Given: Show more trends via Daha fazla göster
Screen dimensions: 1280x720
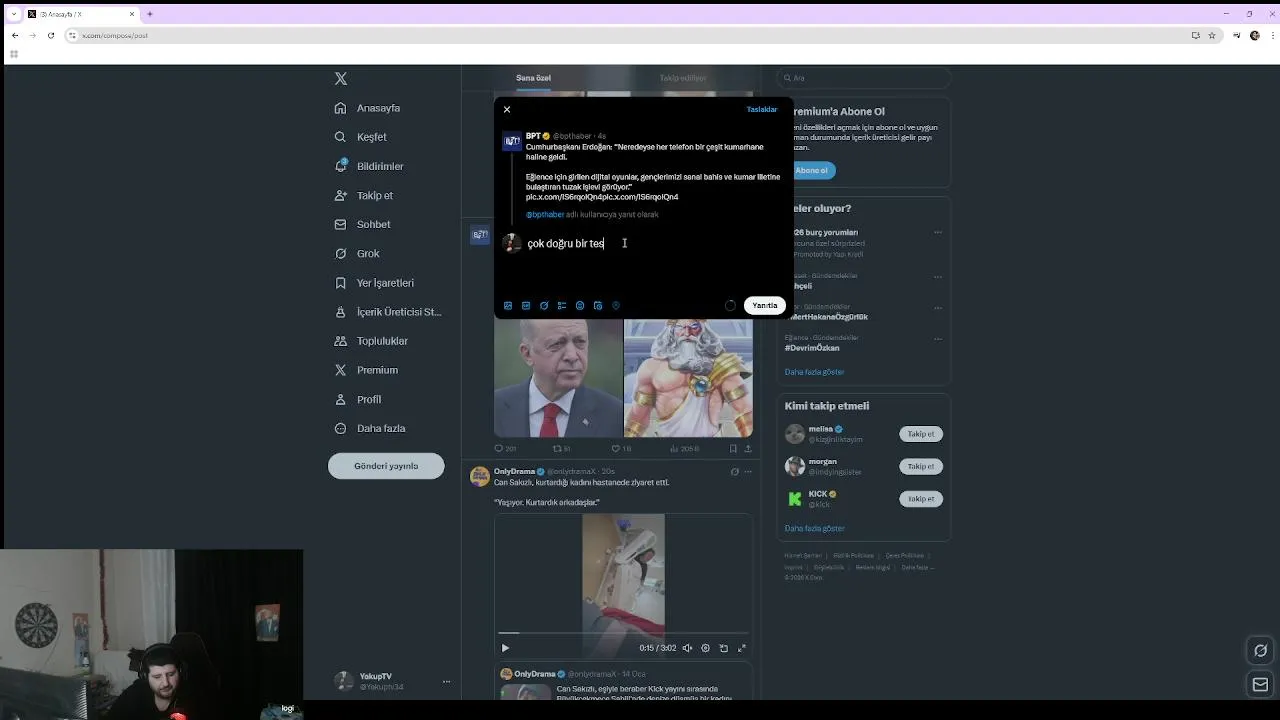Looking at the screenshot, I should pos(814,372).
